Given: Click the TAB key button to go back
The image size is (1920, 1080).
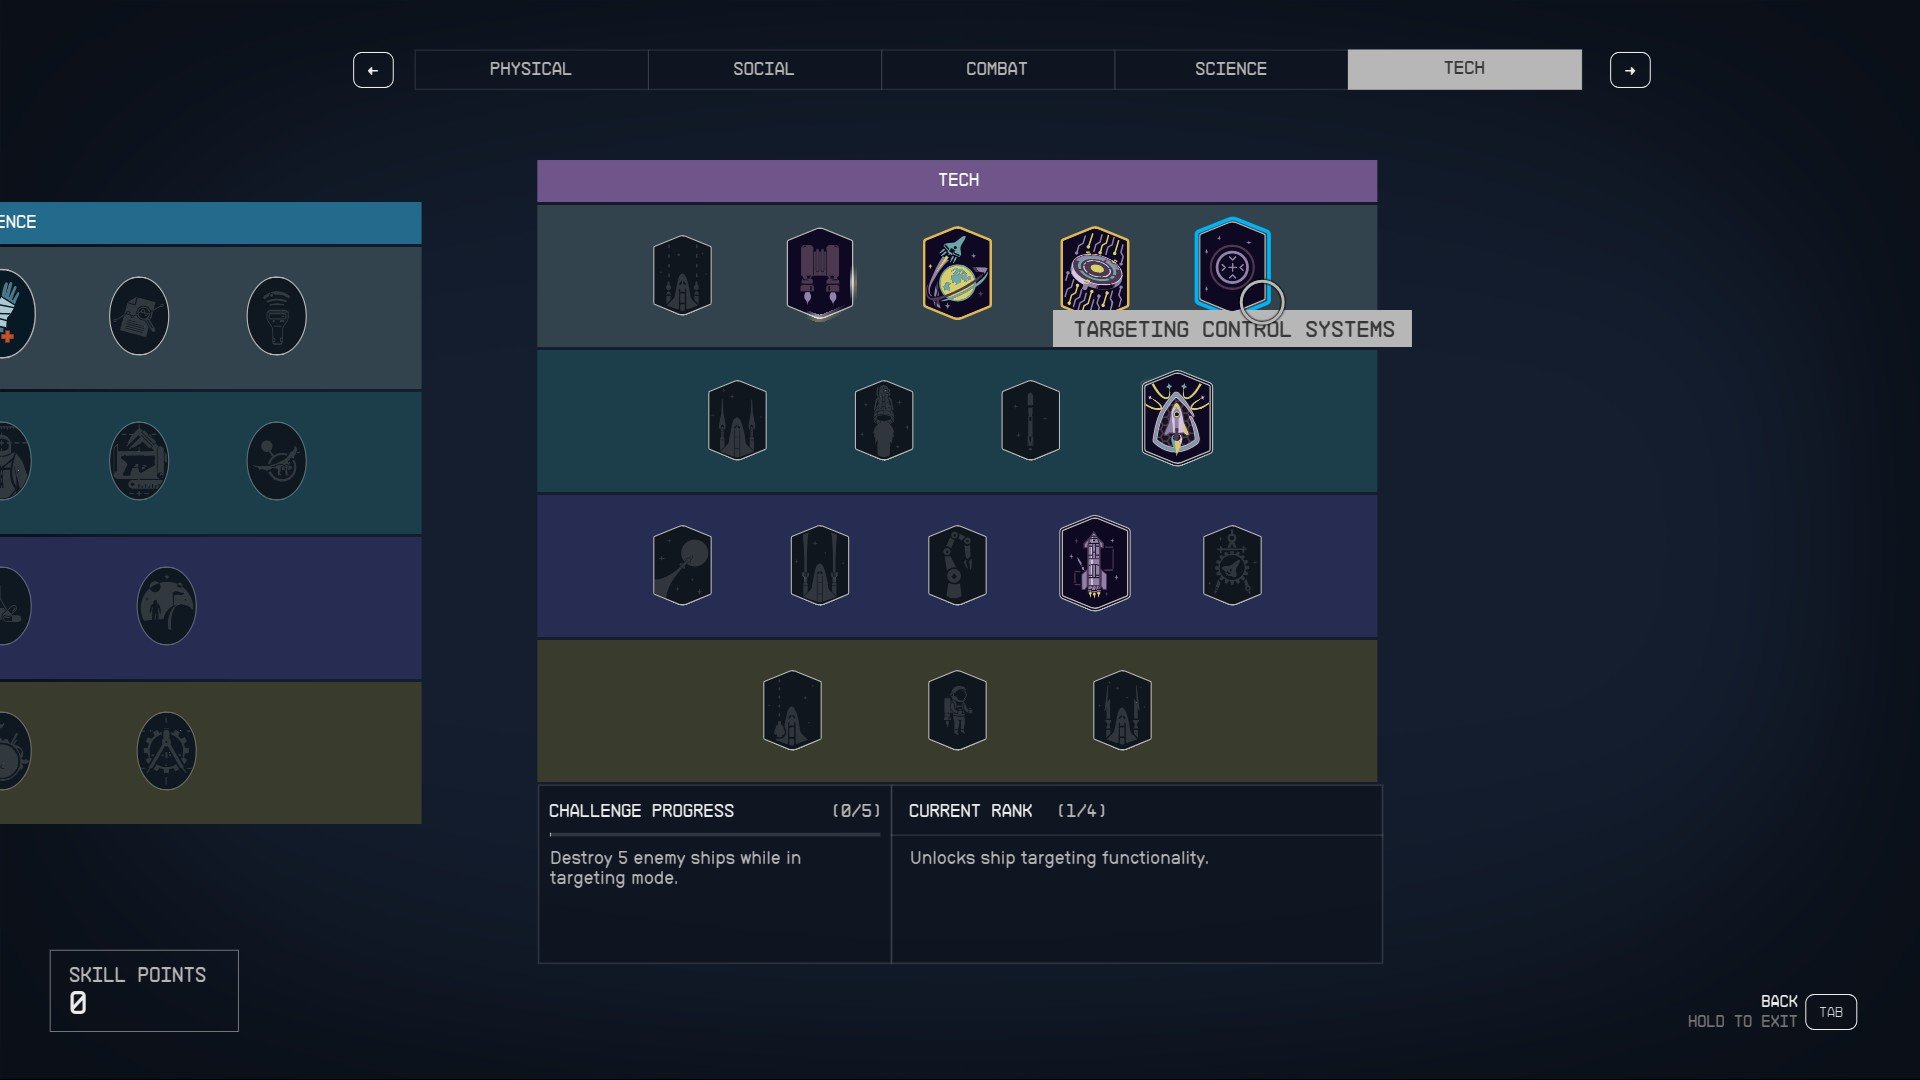Looking at the screenshot, I should tap(1831, 1012).
